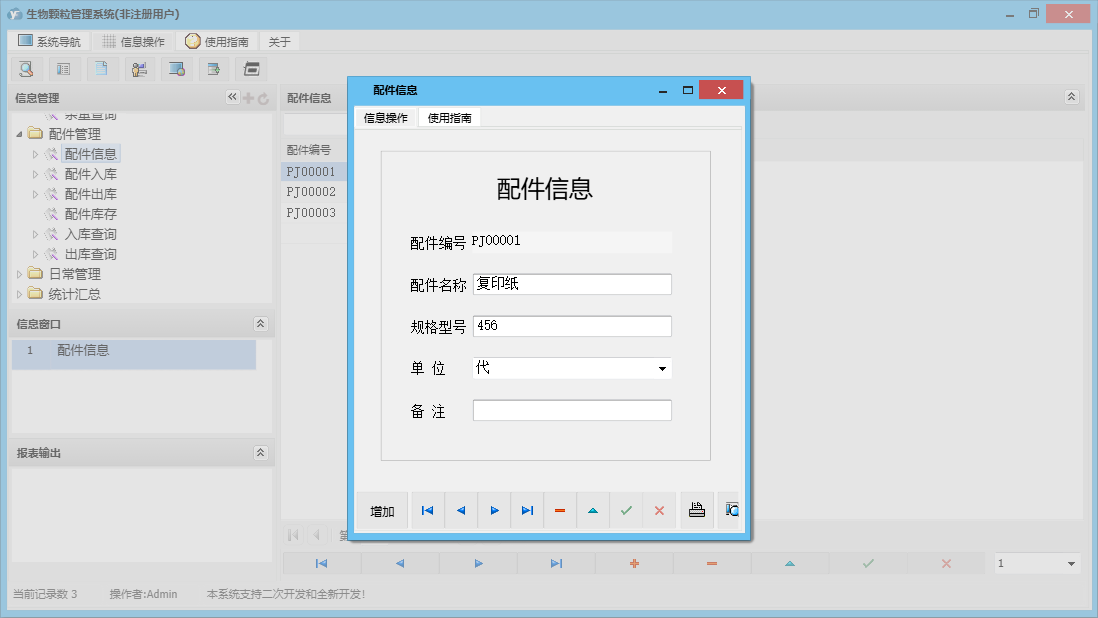The width and height of the screenshot is (1098, 618).
Task: Click the person icon on the main toolbar
Action: pos(139,68)
